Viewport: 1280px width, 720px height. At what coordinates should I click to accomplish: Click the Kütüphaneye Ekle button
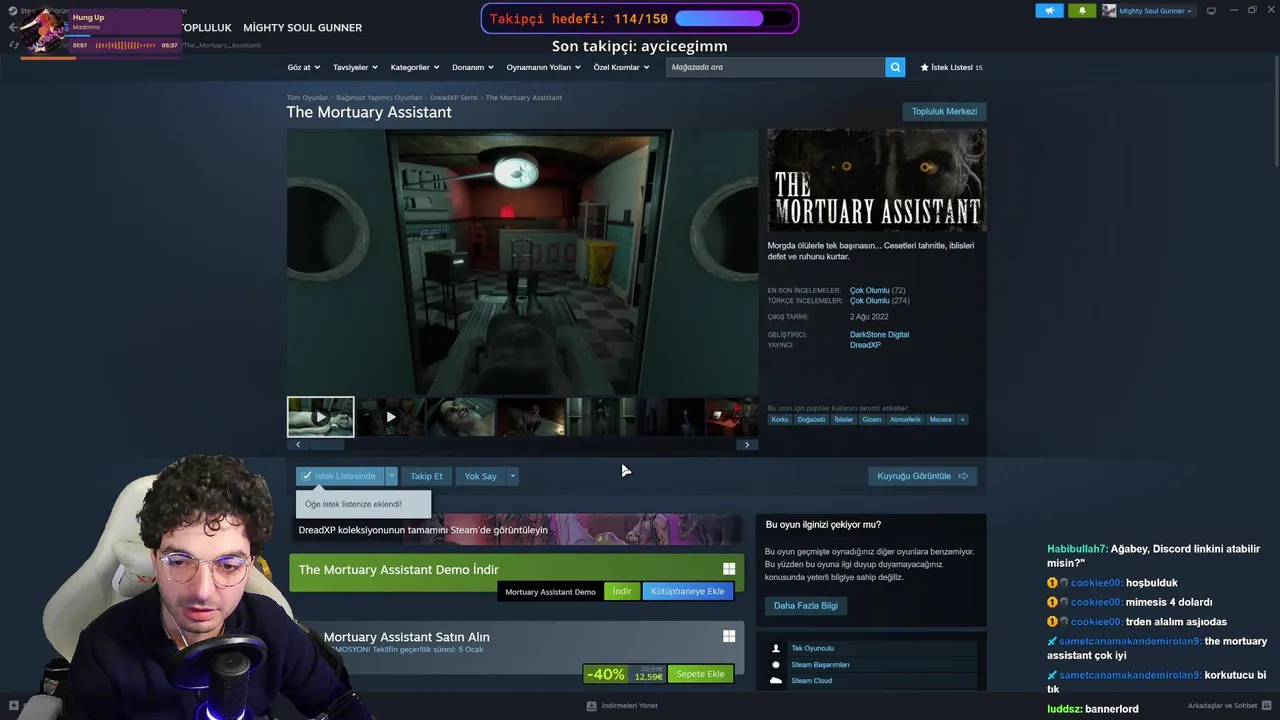pyautogui.click(x=687, y=591)
